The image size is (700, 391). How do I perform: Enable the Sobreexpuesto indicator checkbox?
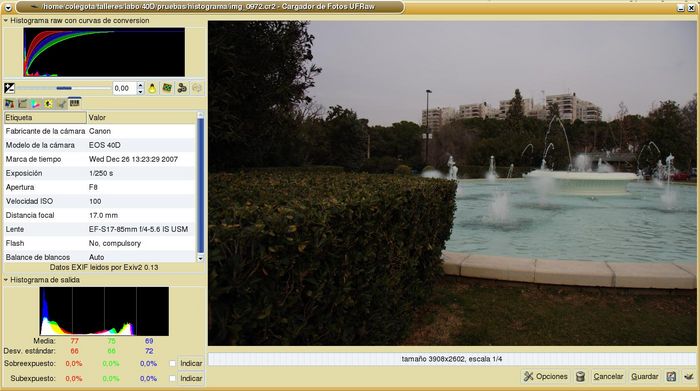click(172, 363)
